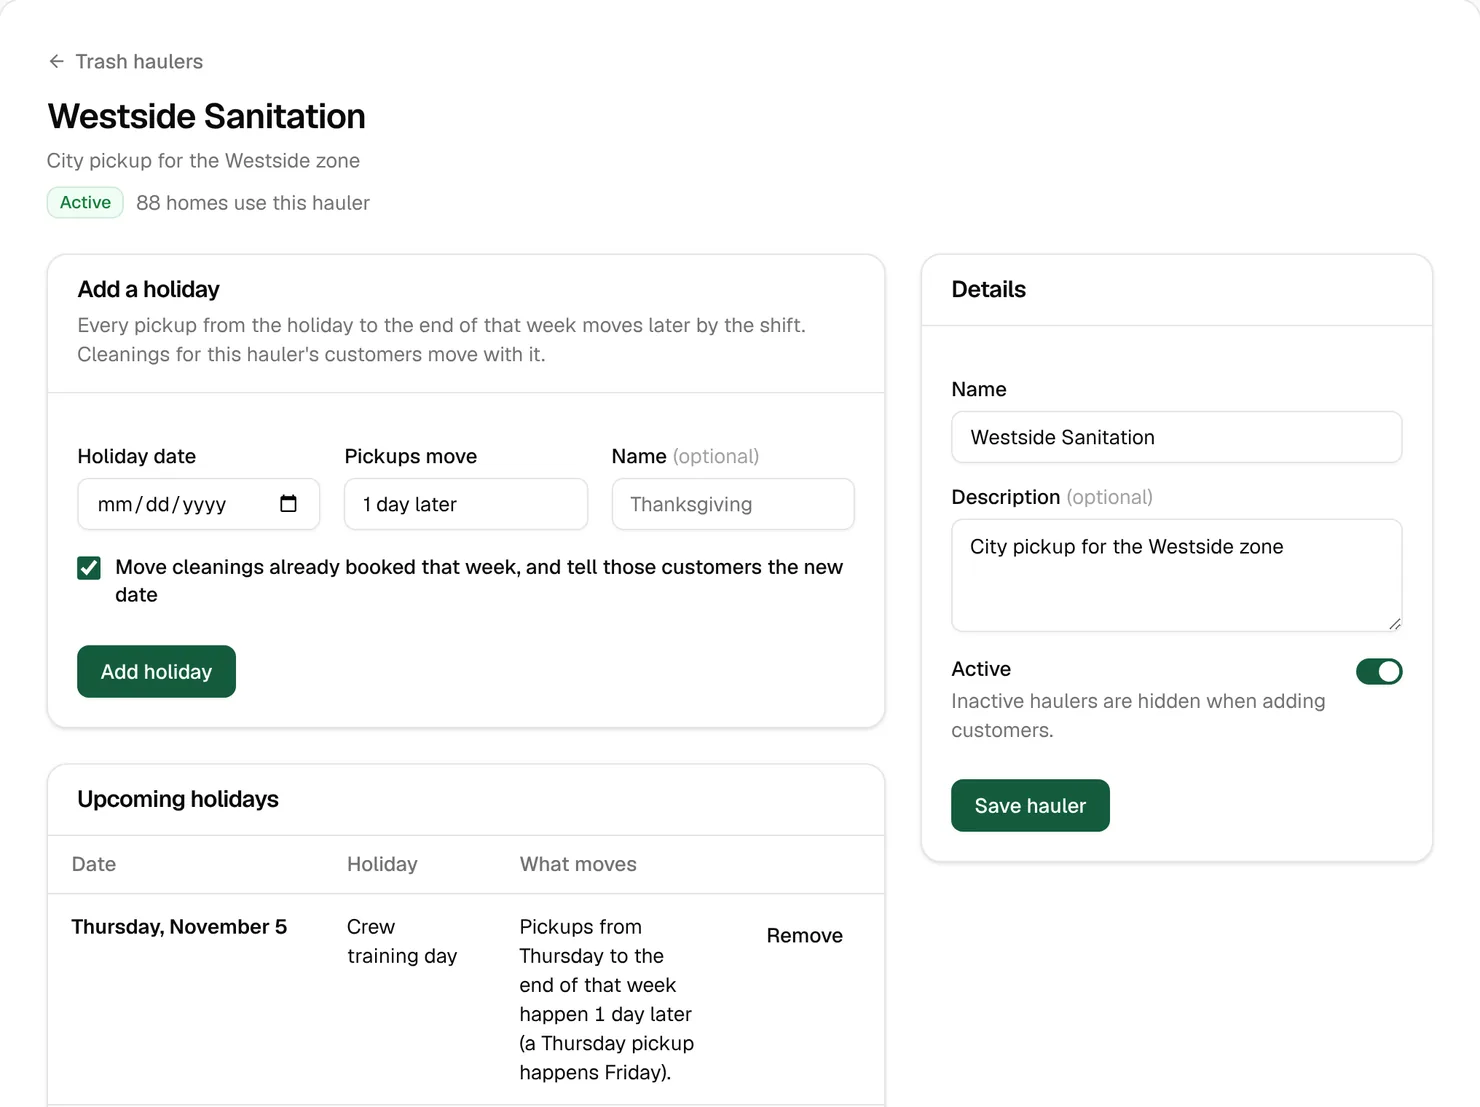Click the Details panel heading
Image resolution: width=1480 pixels, height=1107 pixels.
[x=988, y=289]
